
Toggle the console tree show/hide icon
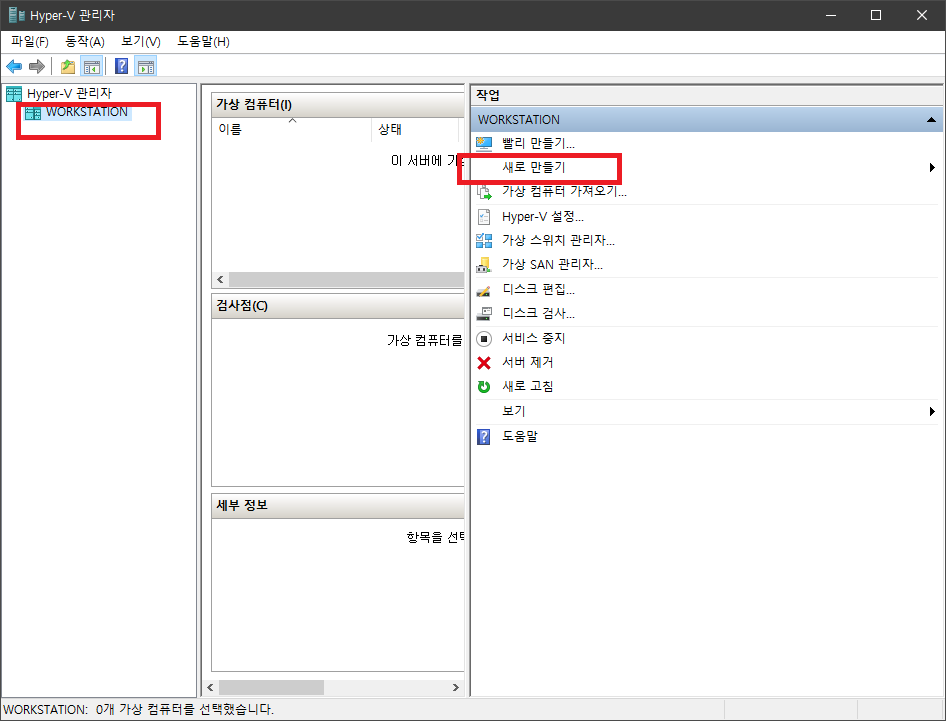point(92,66)
